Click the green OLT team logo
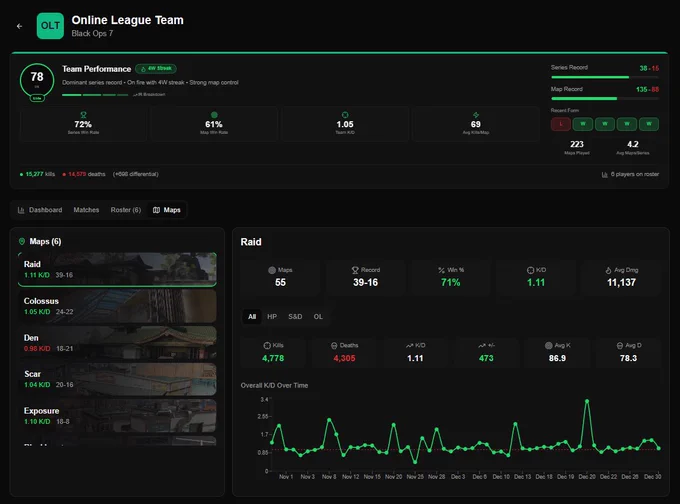680x504 pixels. [x=50, y=26]
